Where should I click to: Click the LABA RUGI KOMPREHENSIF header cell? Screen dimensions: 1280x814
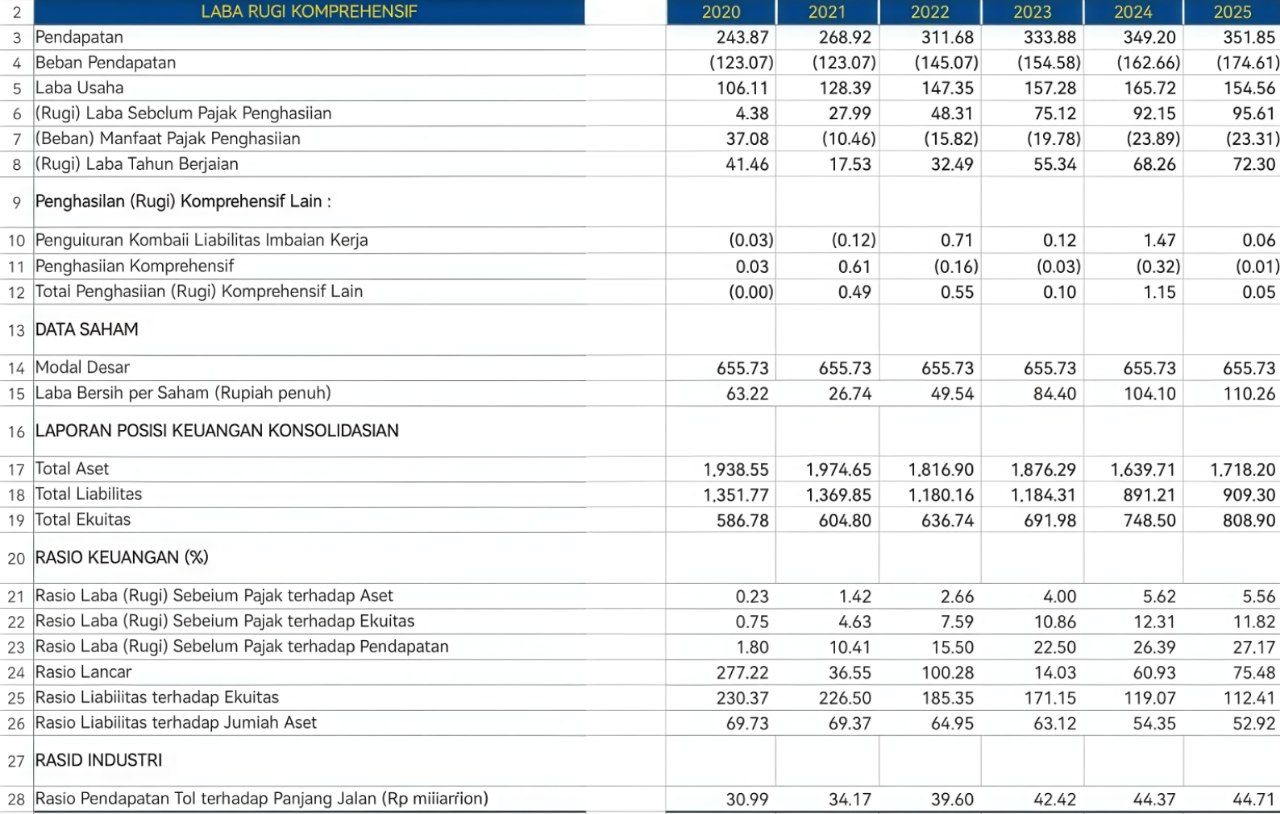309,12
